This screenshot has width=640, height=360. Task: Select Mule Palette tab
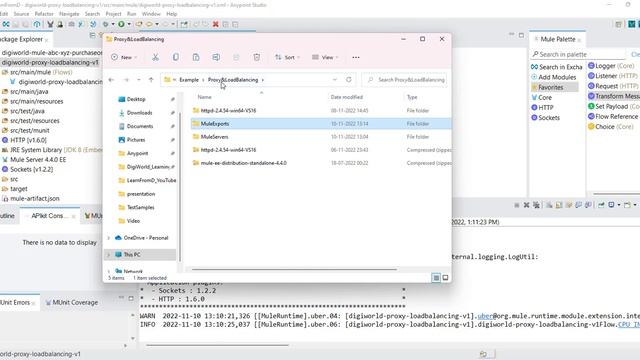click(558, 39)
